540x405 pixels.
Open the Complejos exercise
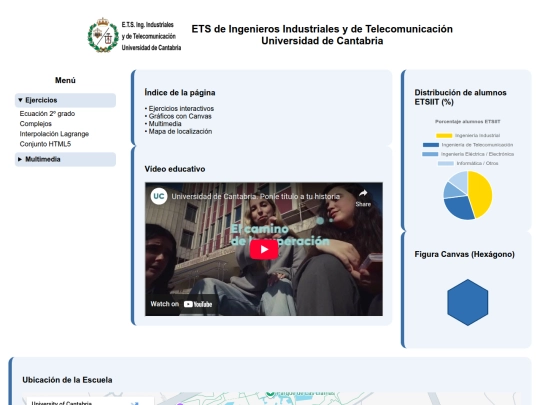[x=35, y=124]
